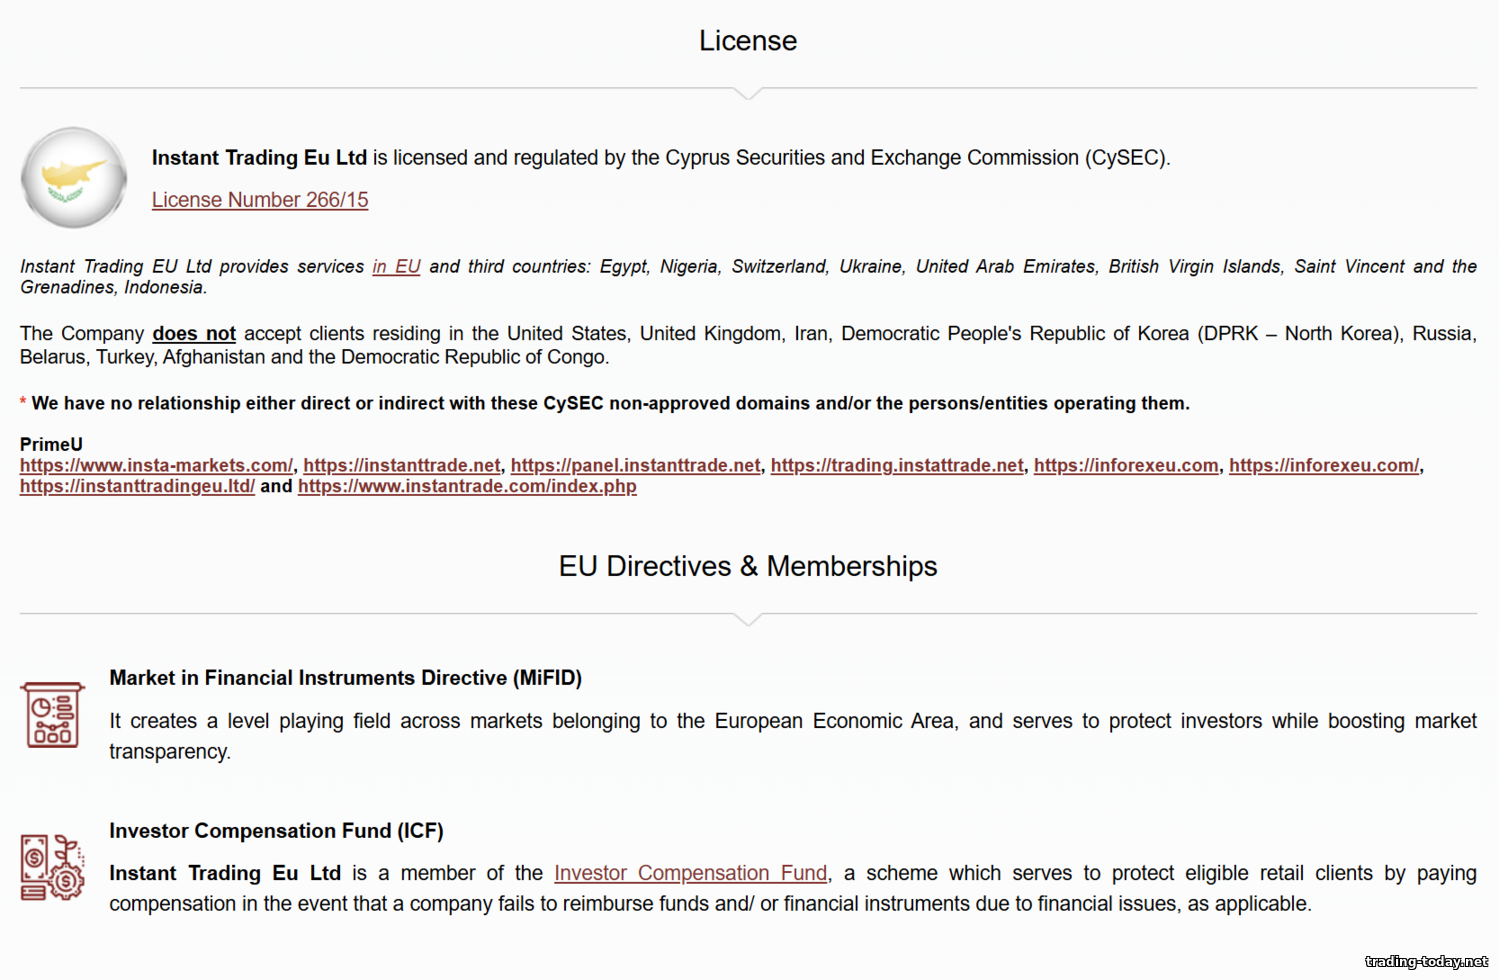This screenshot has height=980, width=1499.
Task: Open the inforexeu.com link without trailing slash
Action: pos(1125,465)
